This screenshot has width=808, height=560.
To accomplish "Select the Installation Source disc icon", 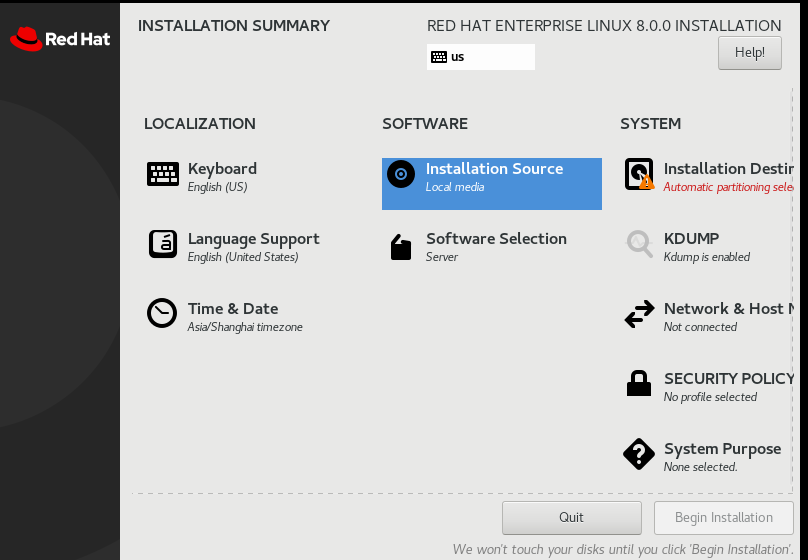I will pyautogui.click(x=401, y=174).
